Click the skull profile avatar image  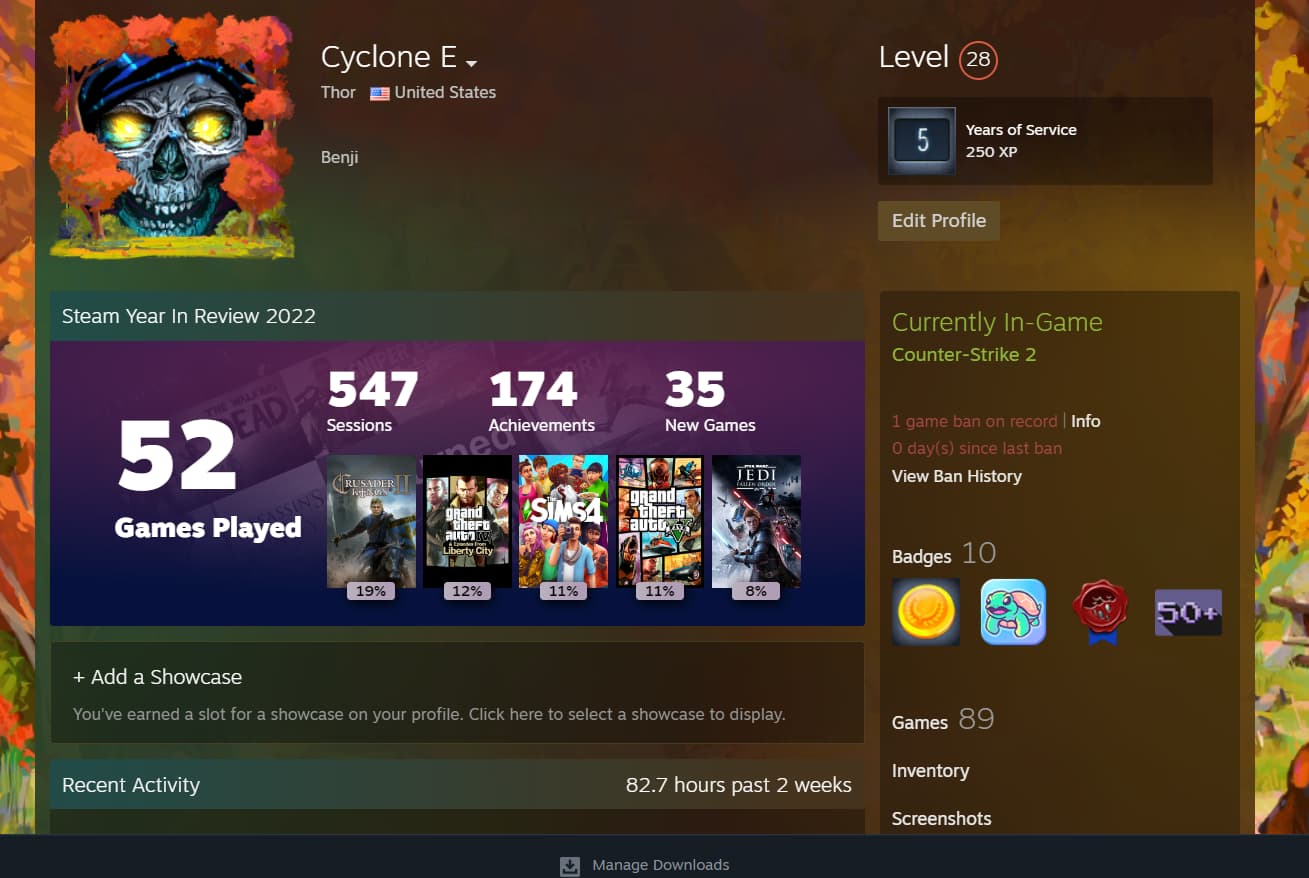click(172, 137)
